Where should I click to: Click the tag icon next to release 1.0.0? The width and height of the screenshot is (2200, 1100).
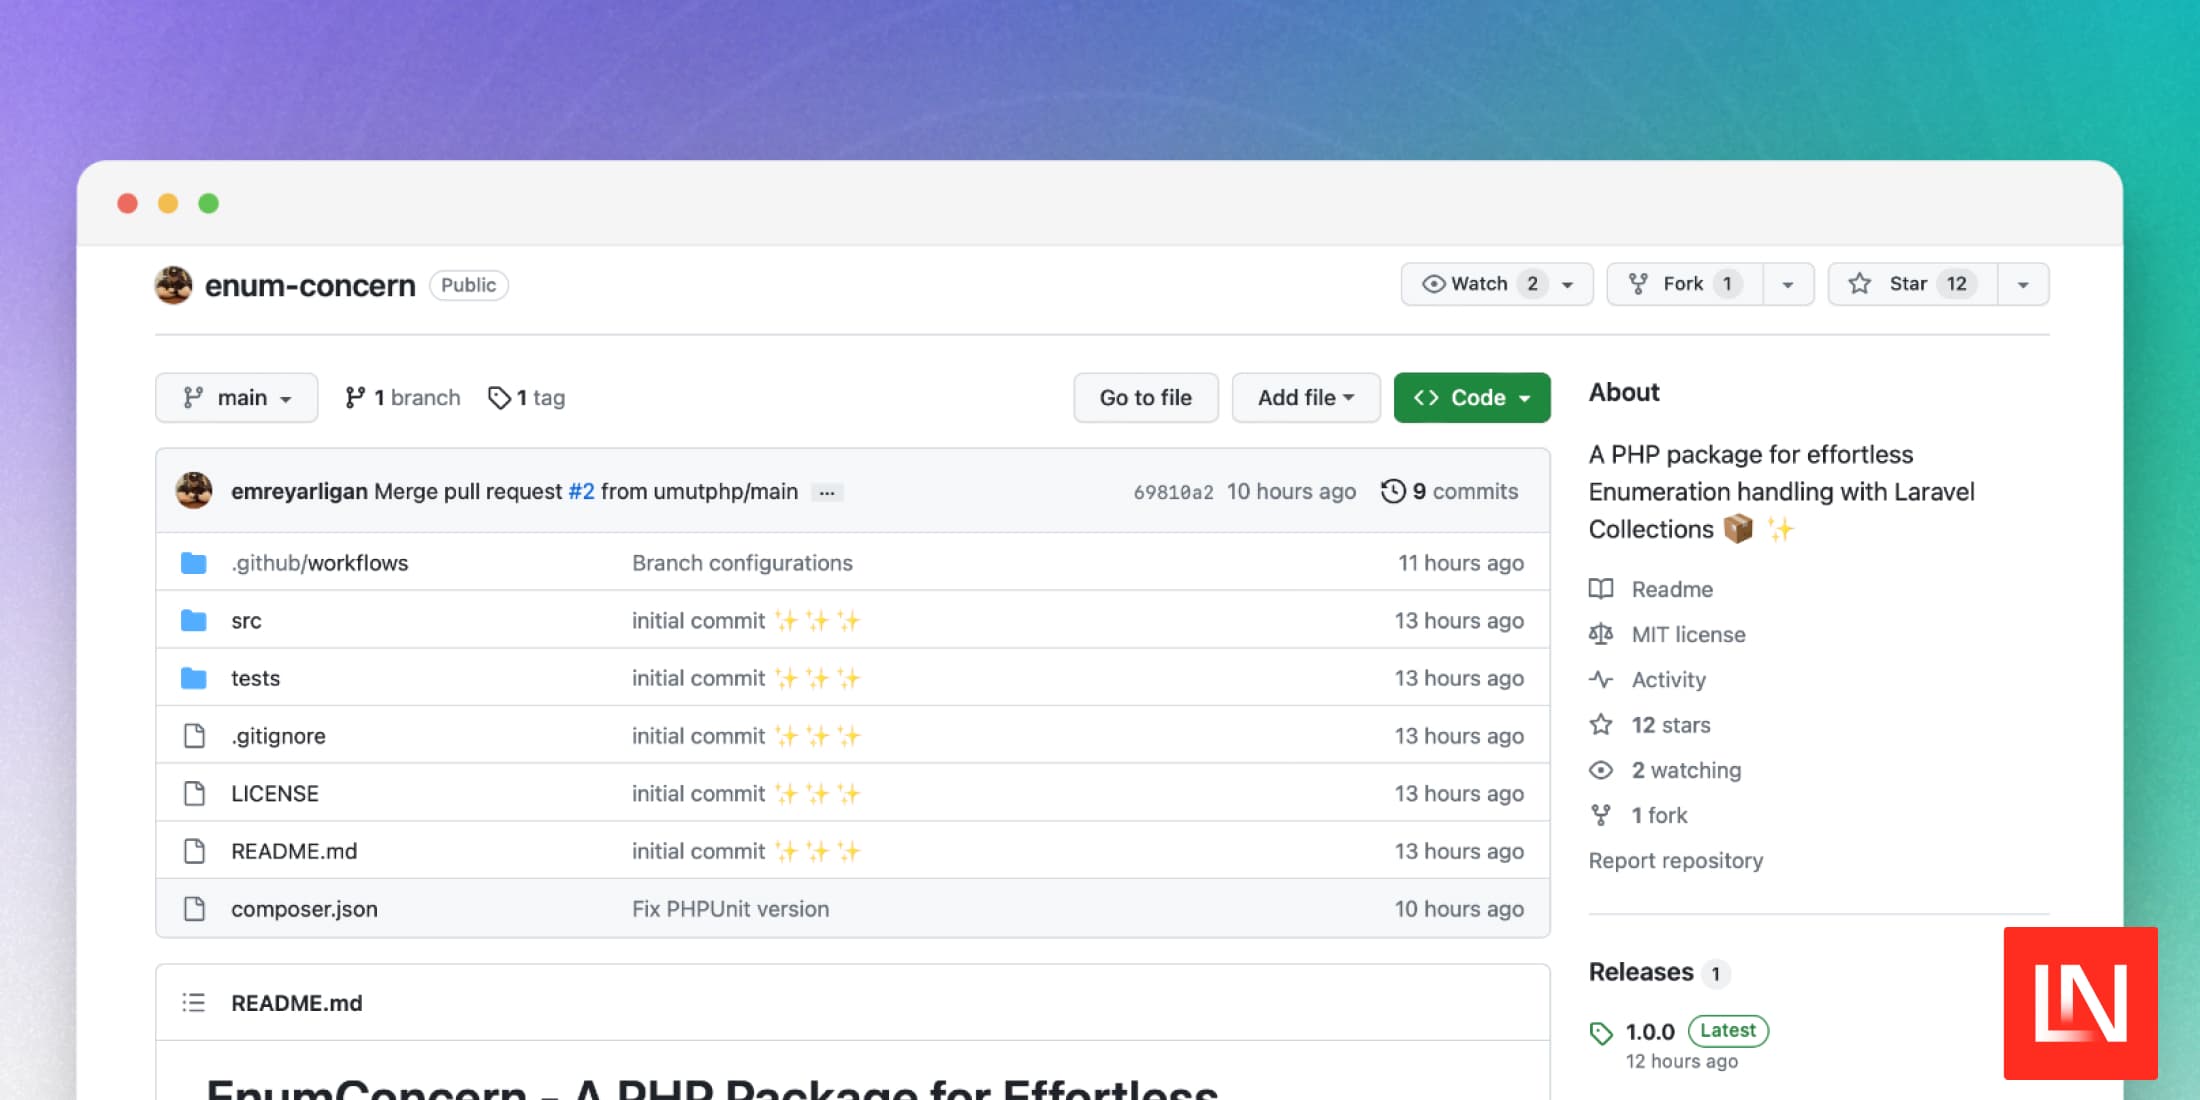(x=1601, y=1033)
